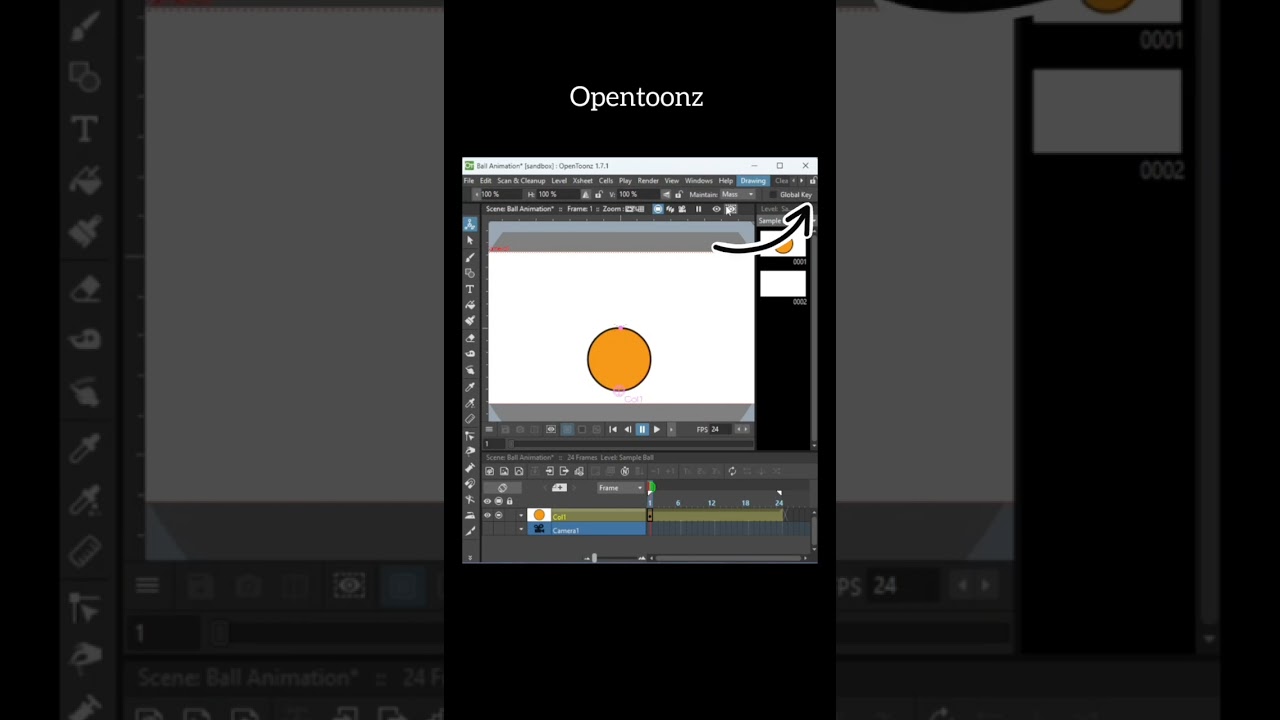Open the Cells menu
This screenshot has width=1280, height=720.
606,181
